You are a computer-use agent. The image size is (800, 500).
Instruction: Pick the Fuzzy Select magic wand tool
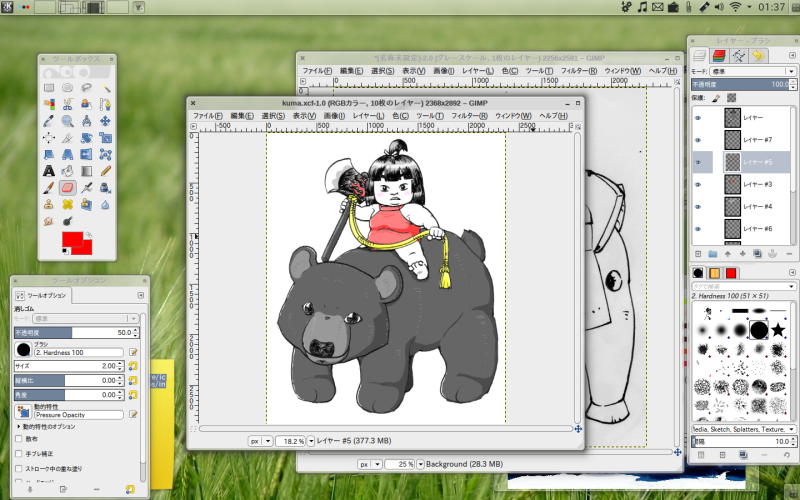(105, 88)
